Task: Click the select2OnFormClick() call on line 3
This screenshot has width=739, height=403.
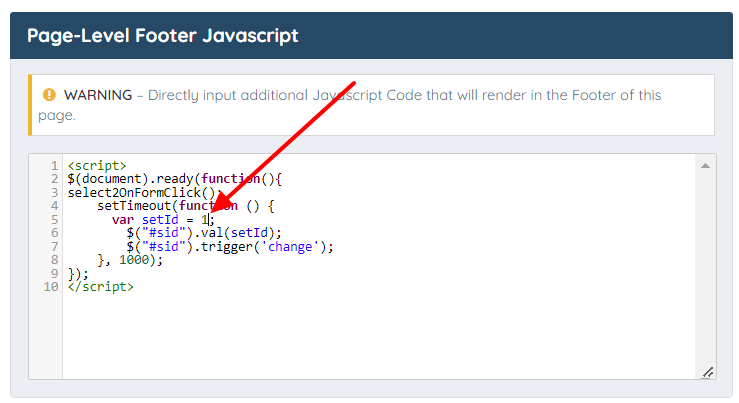Action: pos(144,193)
